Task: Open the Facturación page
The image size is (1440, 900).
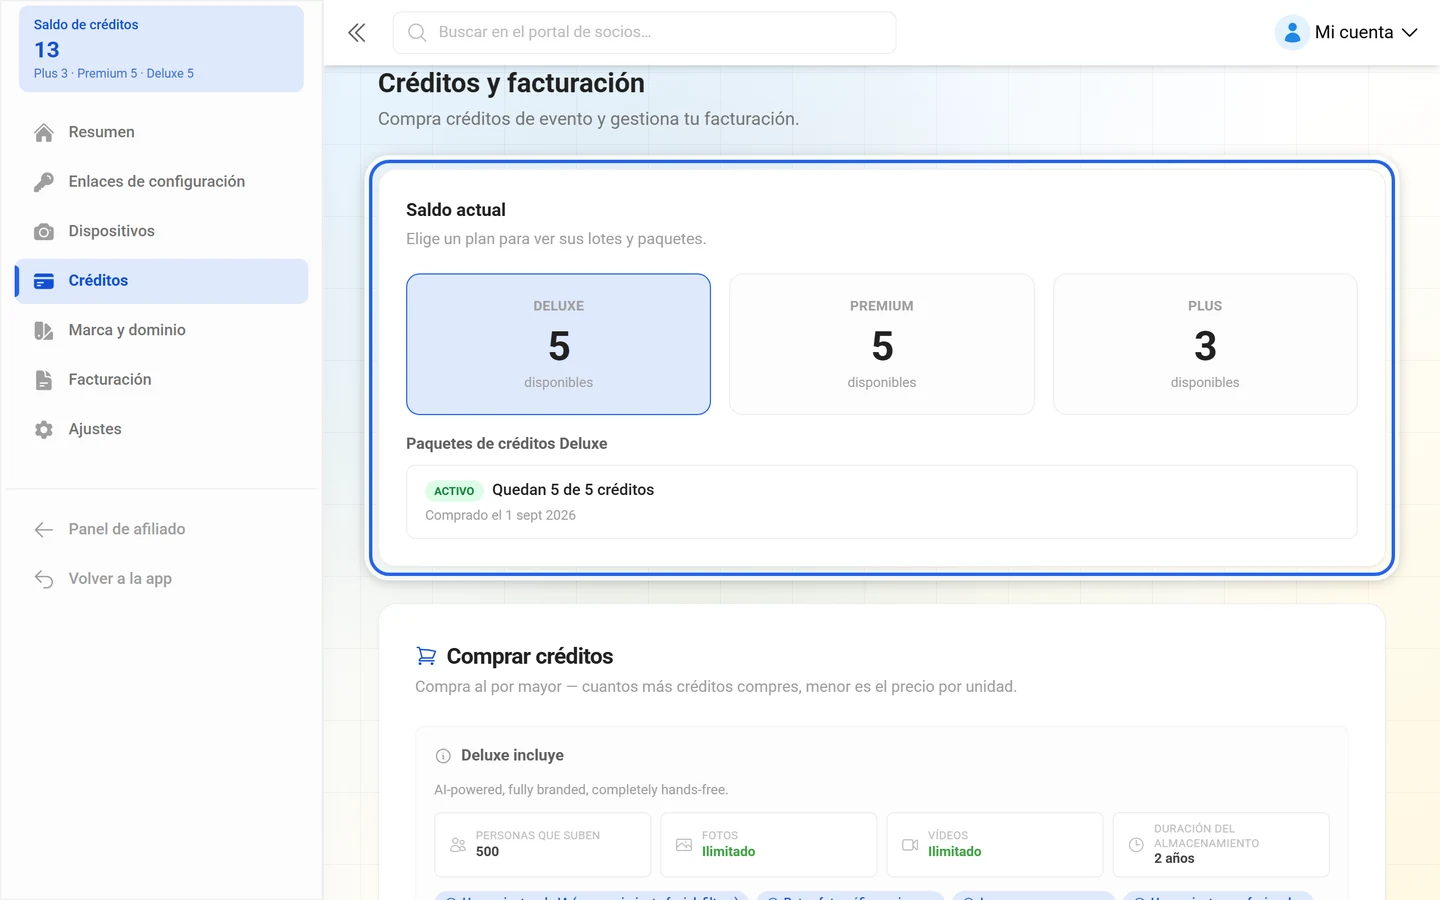Action: [x=161, y=380]
